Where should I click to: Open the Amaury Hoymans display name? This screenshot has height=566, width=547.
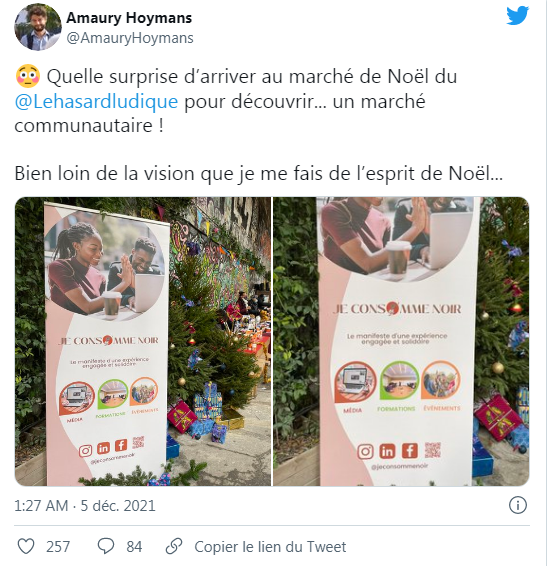[129, 18]
